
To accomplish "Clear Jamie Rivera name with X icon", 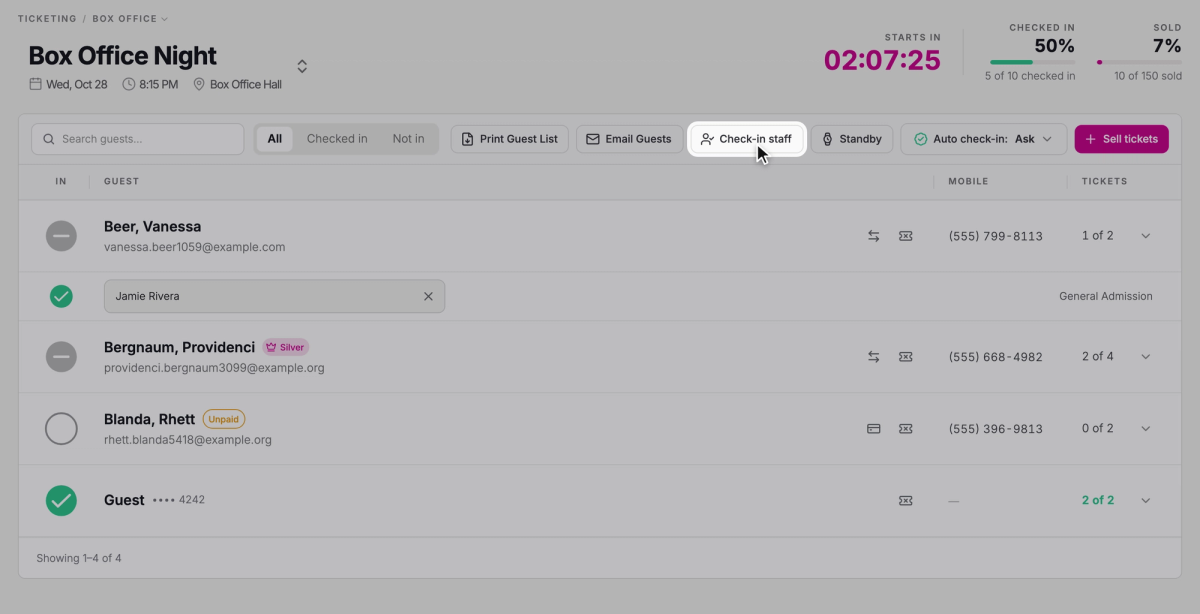I will coord(428,296).
